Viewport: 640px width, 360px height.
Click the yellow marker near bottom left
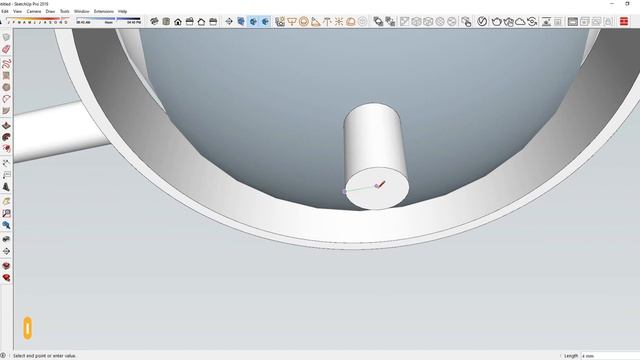pyautogui.click(x=27, y=328)
